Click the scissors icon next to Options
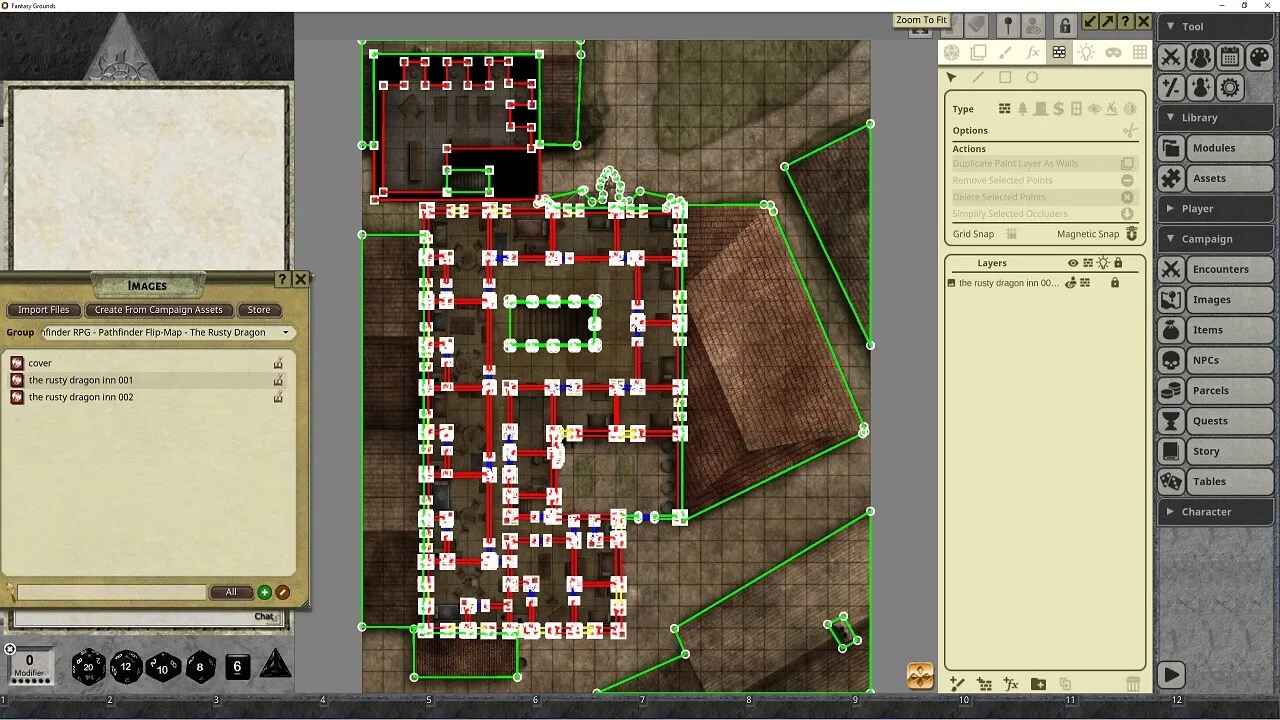Image resolution: width=1280 pixels, height=720 pixels. click(1130, 130)
